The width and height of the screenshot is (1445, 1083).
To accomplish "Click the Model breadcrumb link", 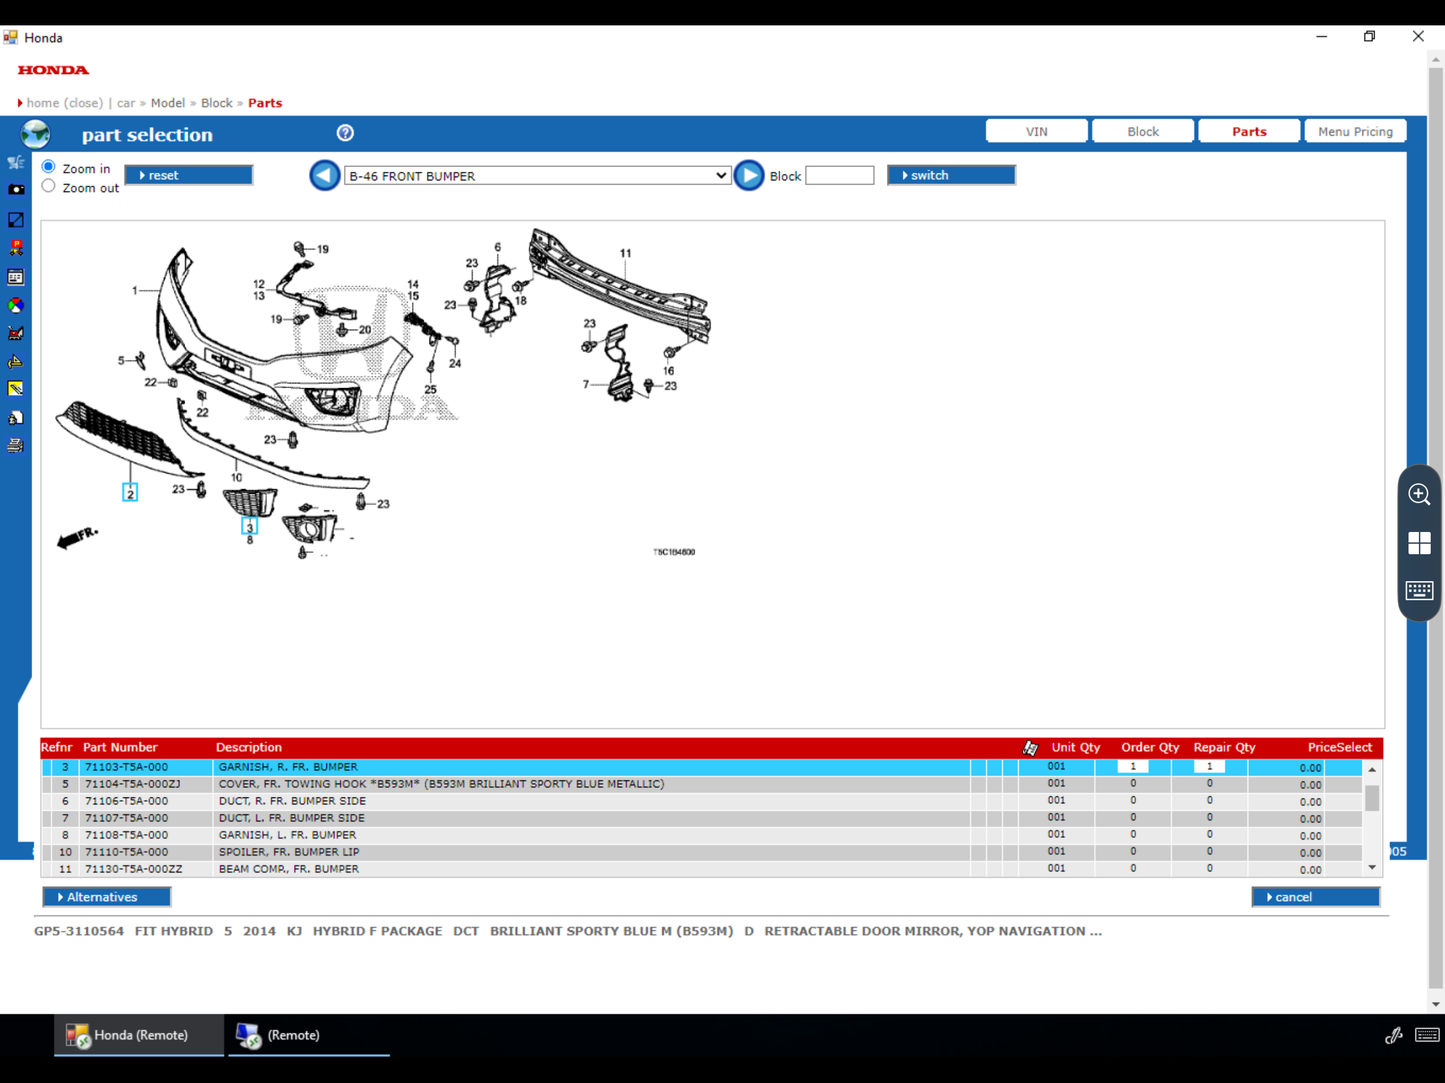I will tap(168, 103).
